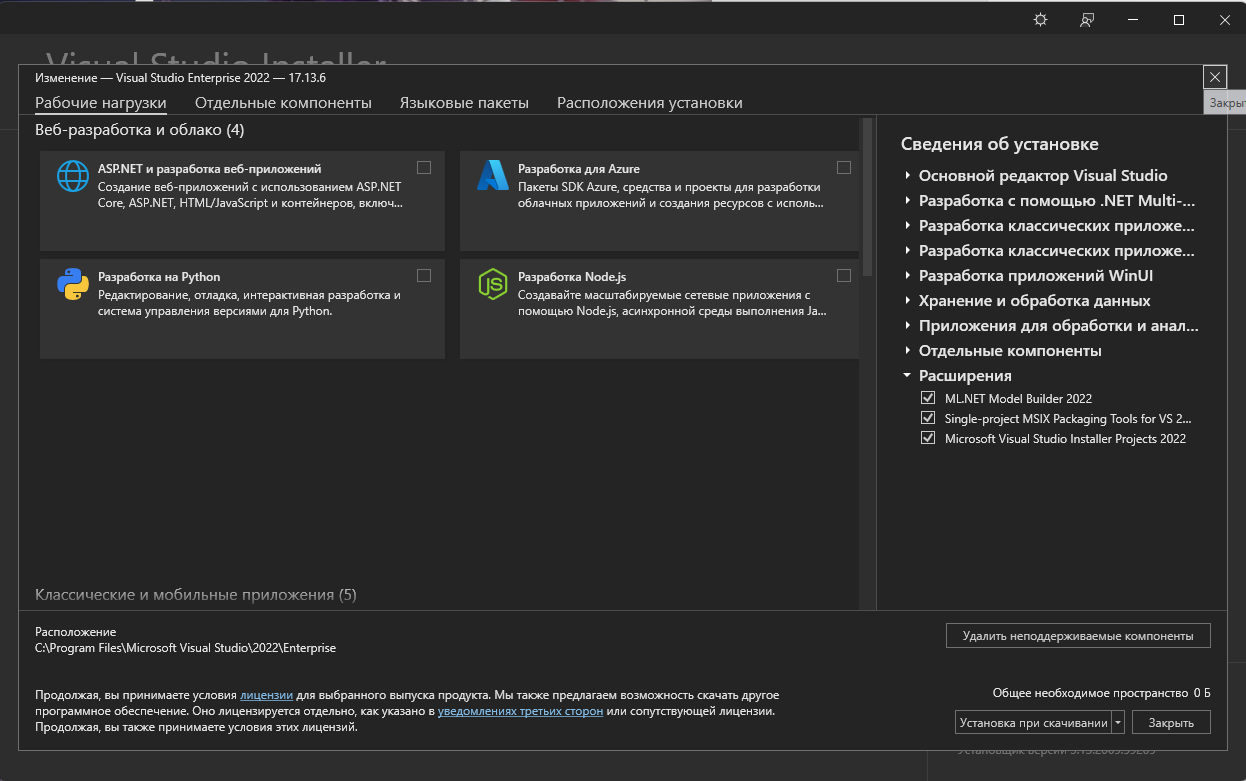
Task: Close the modify dialog with the X button
Action: [x=1214, y=77]
